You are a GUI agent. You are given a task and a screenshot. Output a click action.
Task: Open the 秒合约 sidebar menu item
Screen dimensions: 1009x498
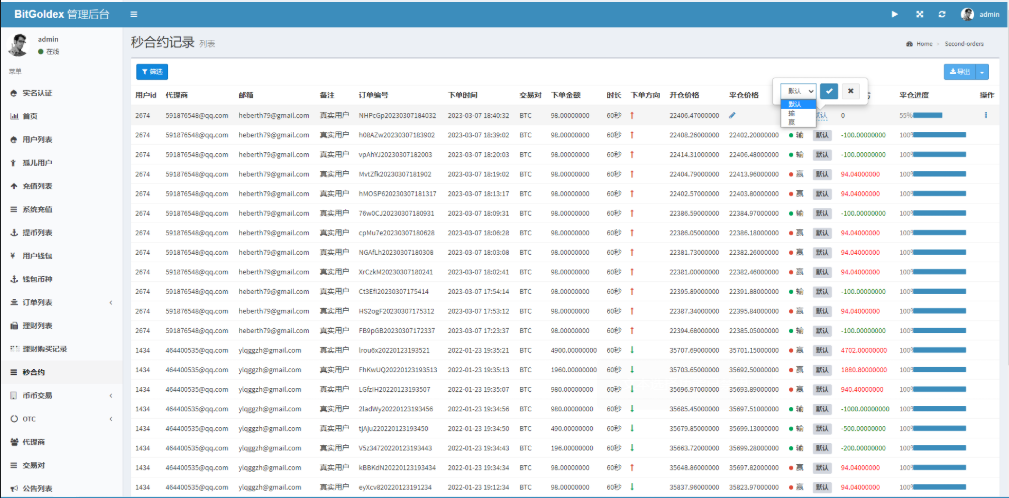click(x=61, y=372)
